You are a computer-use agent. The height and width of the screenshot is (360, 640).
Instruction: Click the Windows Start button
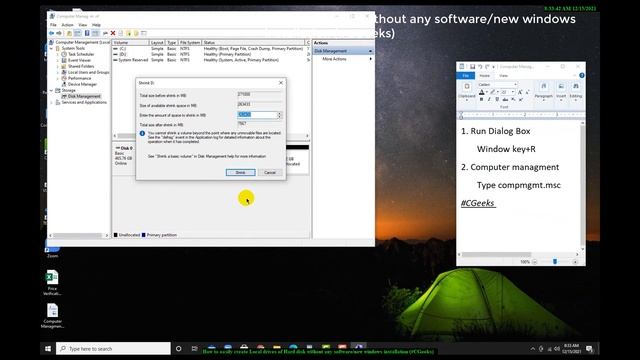(48, 349)
